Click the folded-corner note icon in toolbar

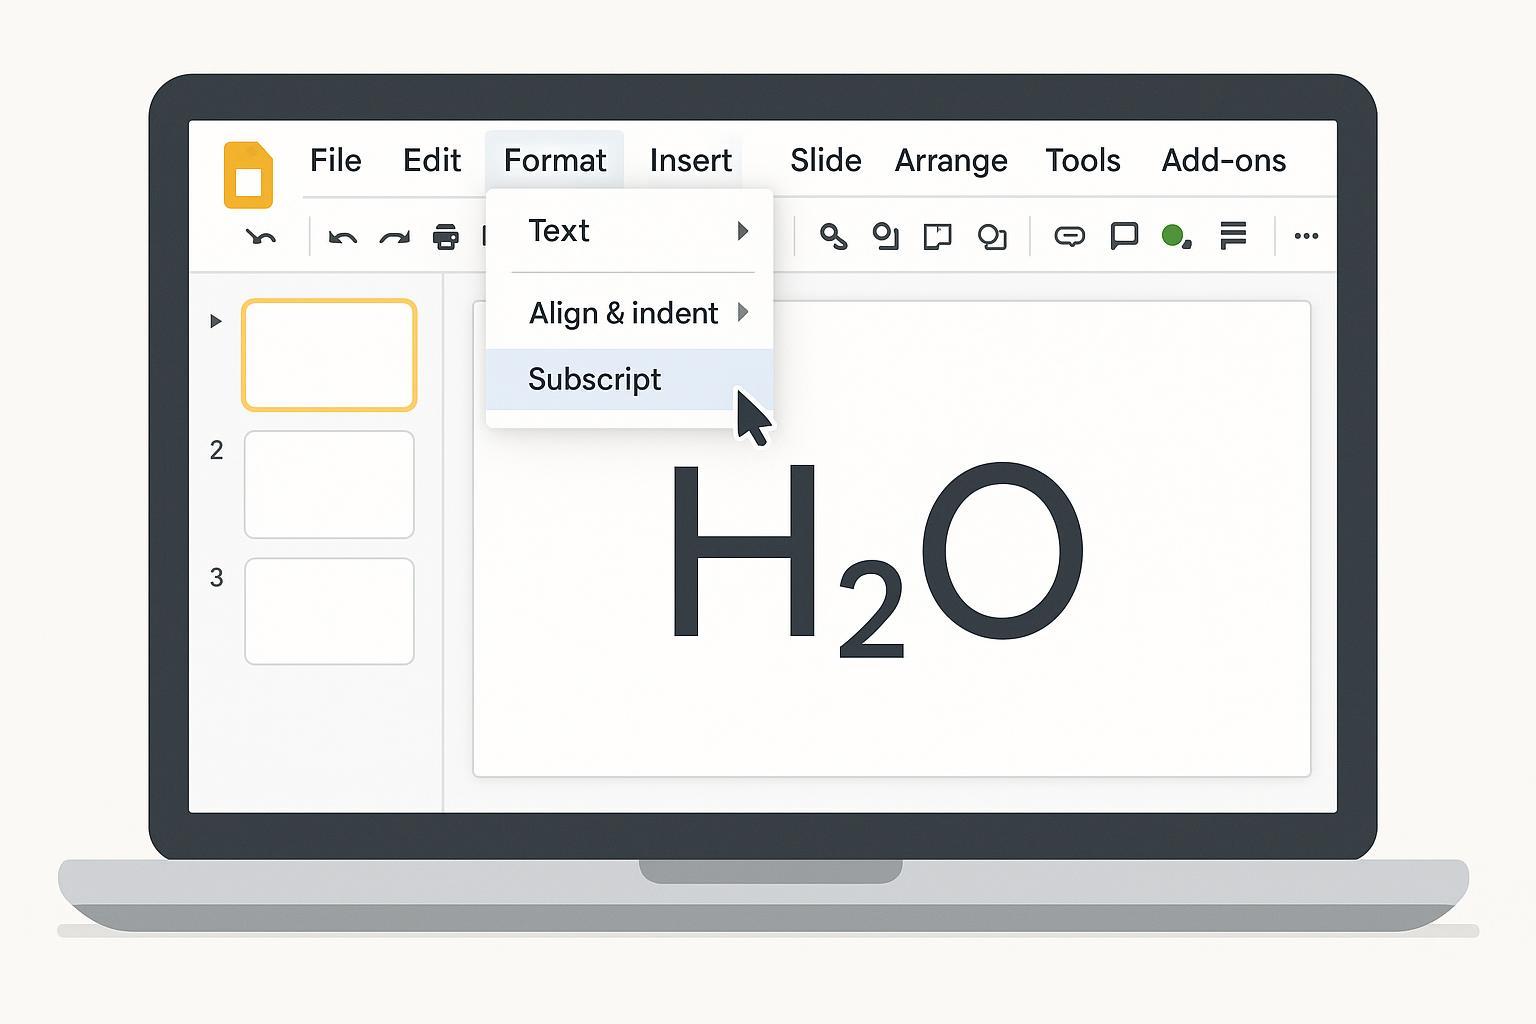tap(937, 236)
